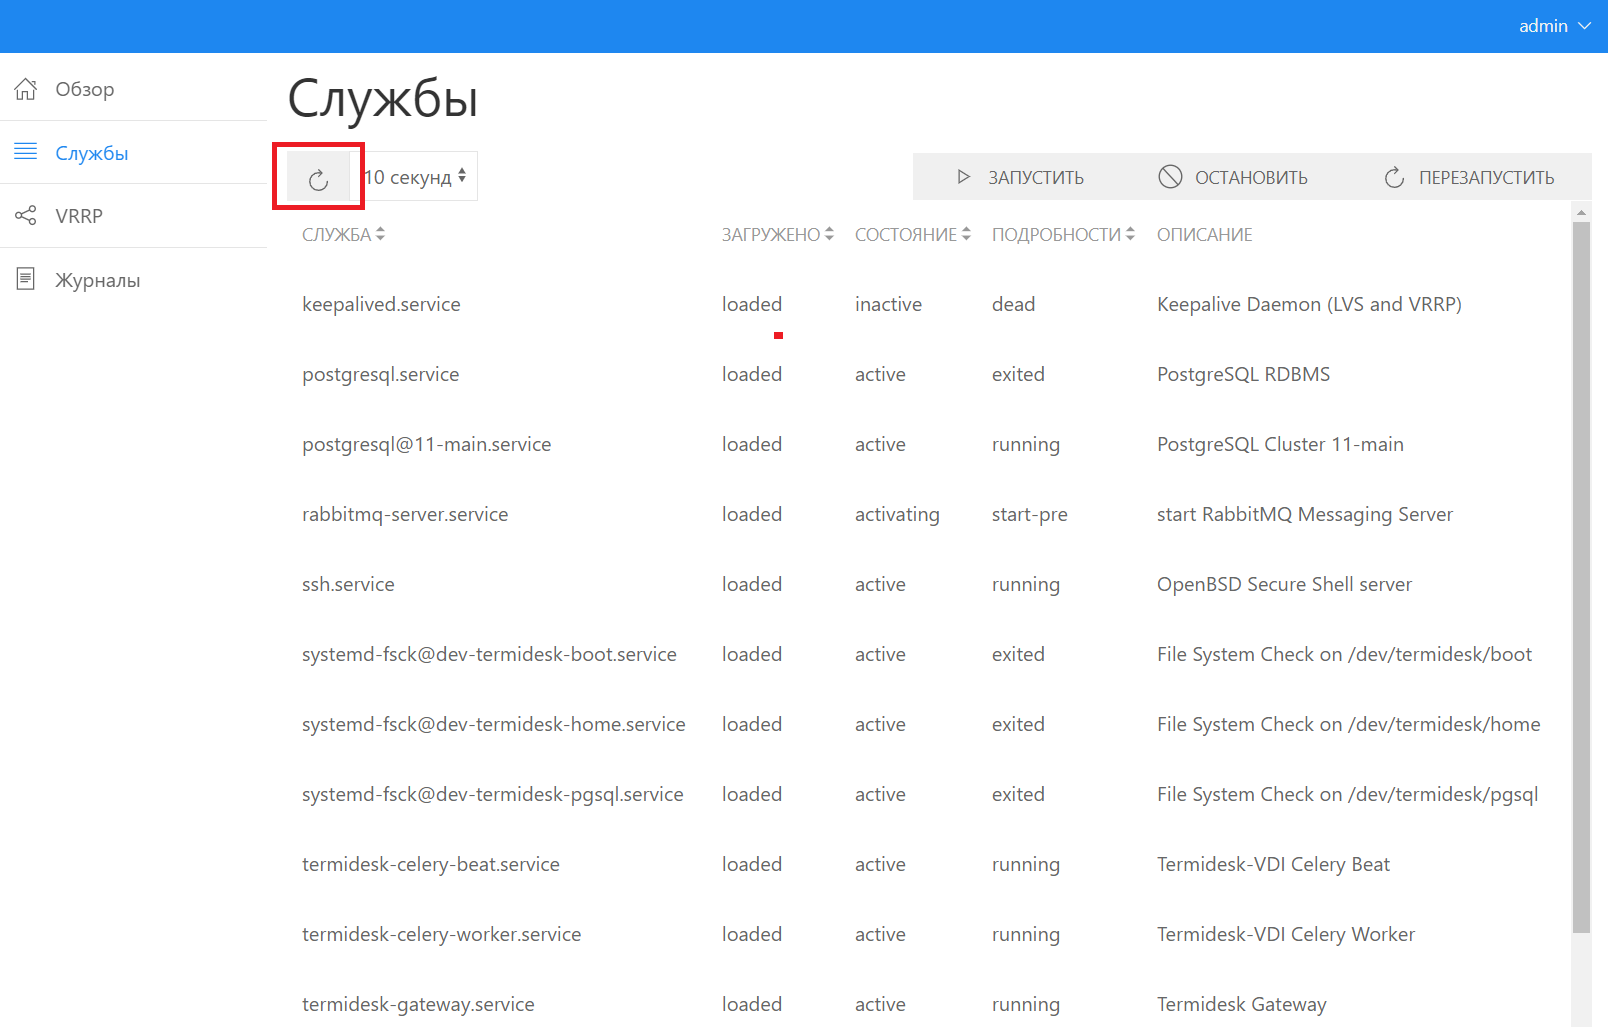Click the list icon beside Службы
Screen dimensions: 1608x1027
pos(26,152)
